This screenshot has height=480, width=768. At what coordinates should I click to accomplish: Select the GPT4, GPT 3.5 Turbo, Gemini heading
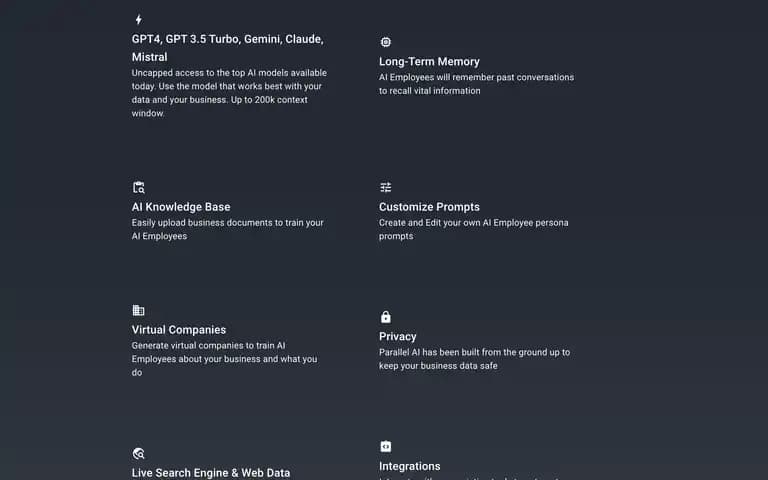click(x=228, y=48)
